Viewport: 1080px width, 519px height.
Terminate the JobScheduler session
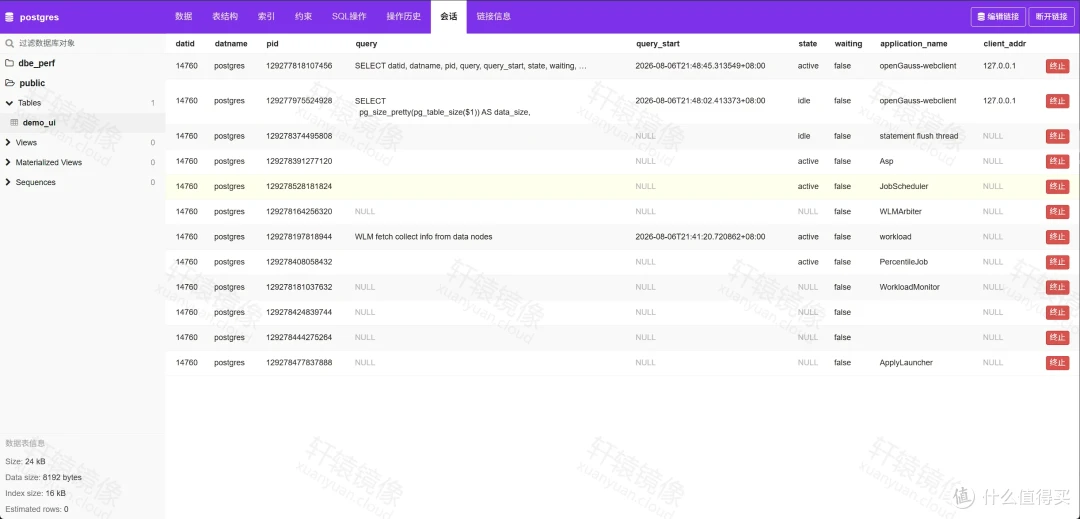tap(1057, 187)
